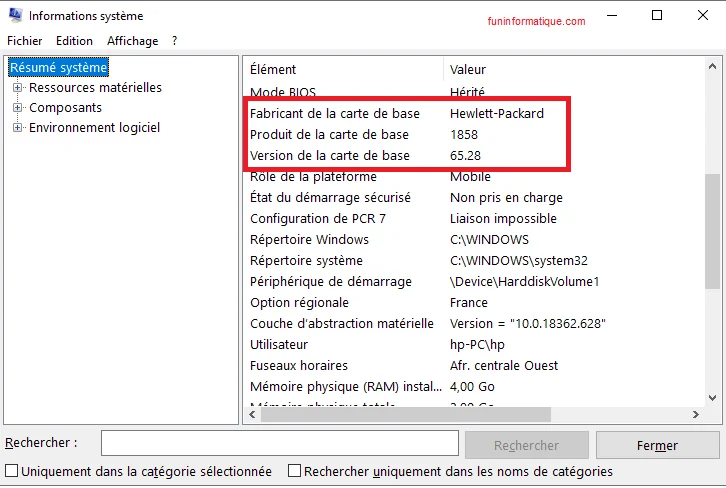
Task: Select the Version = "10.0.18362.628" value
Action: click(528, 324)
